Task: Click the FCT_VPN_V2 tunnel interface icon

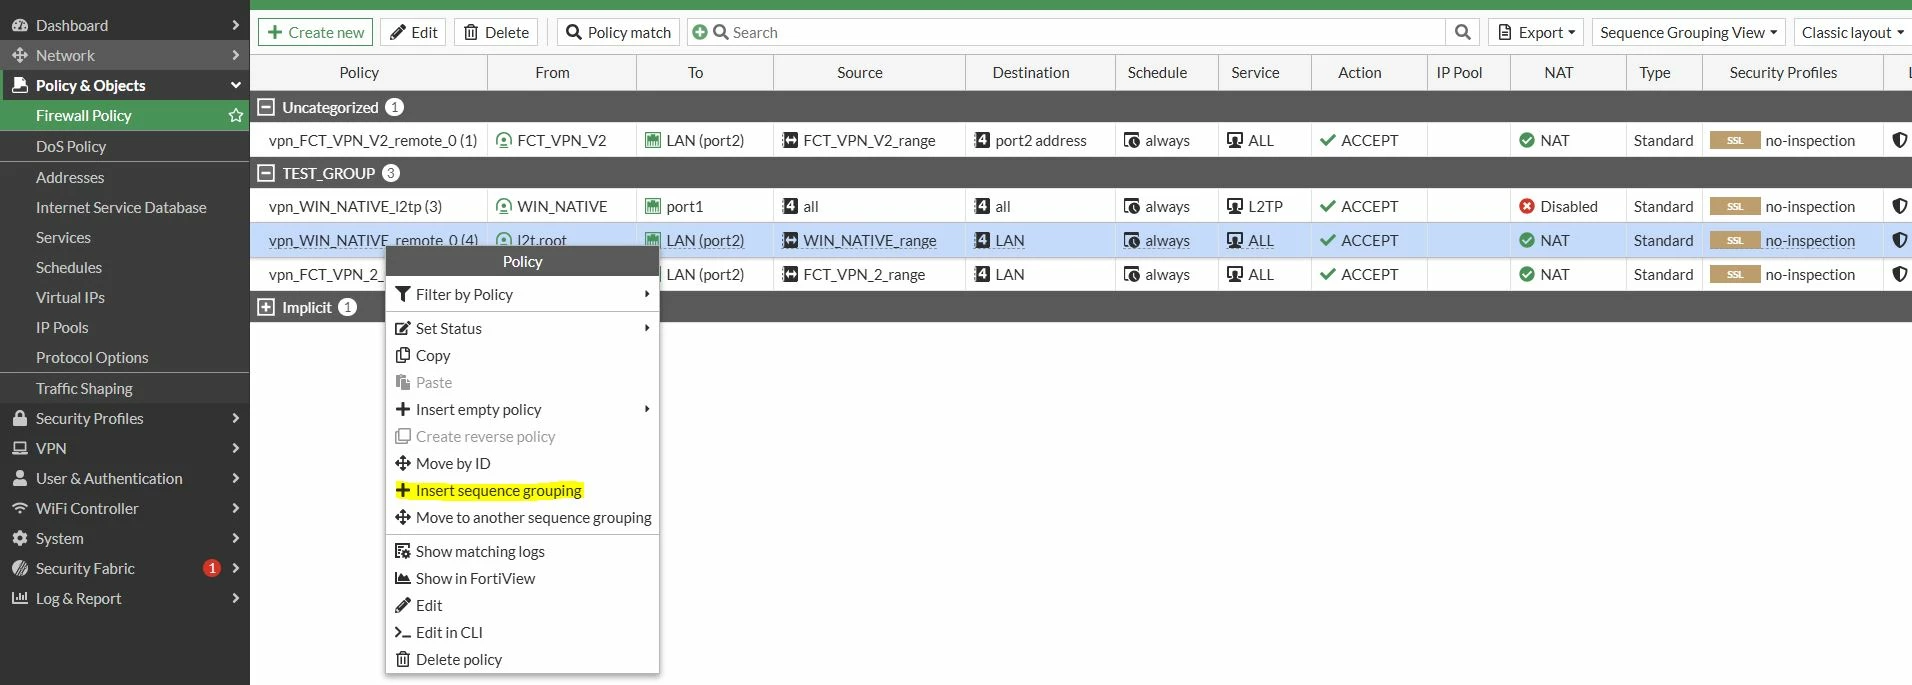Action: (504, 140)
